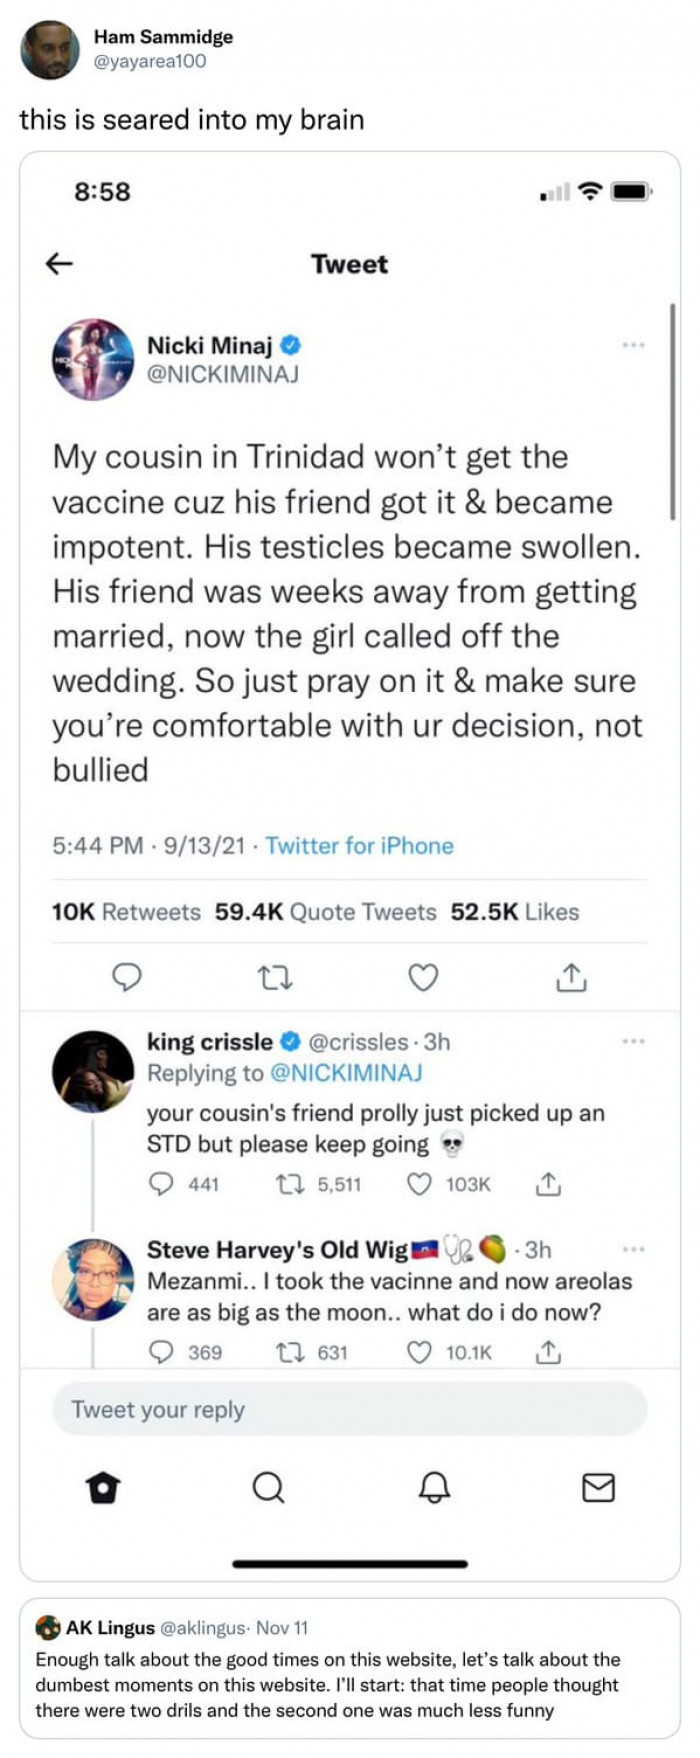View the 59.4K Quote Tweets
Screen dimensions: 700x1758
point(326,912)
